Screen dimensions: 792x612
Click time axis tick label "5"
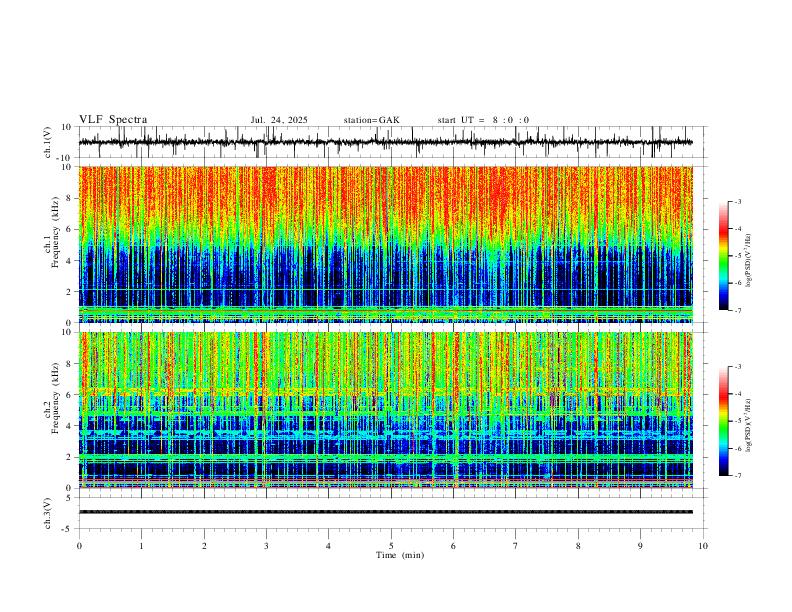[x=391, y=546]
